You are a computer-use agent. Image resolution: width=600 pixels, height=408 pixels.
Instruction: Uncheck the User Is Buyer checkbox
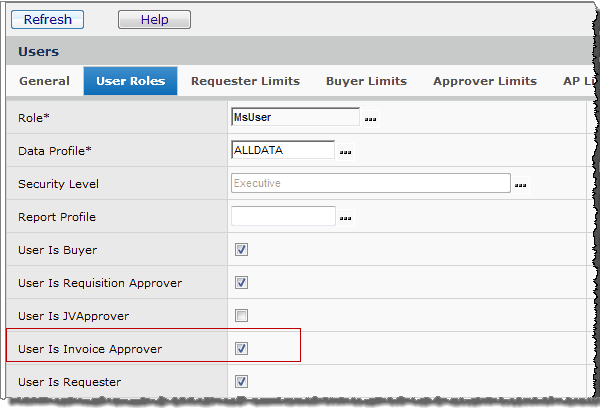[x=241, y=250]
